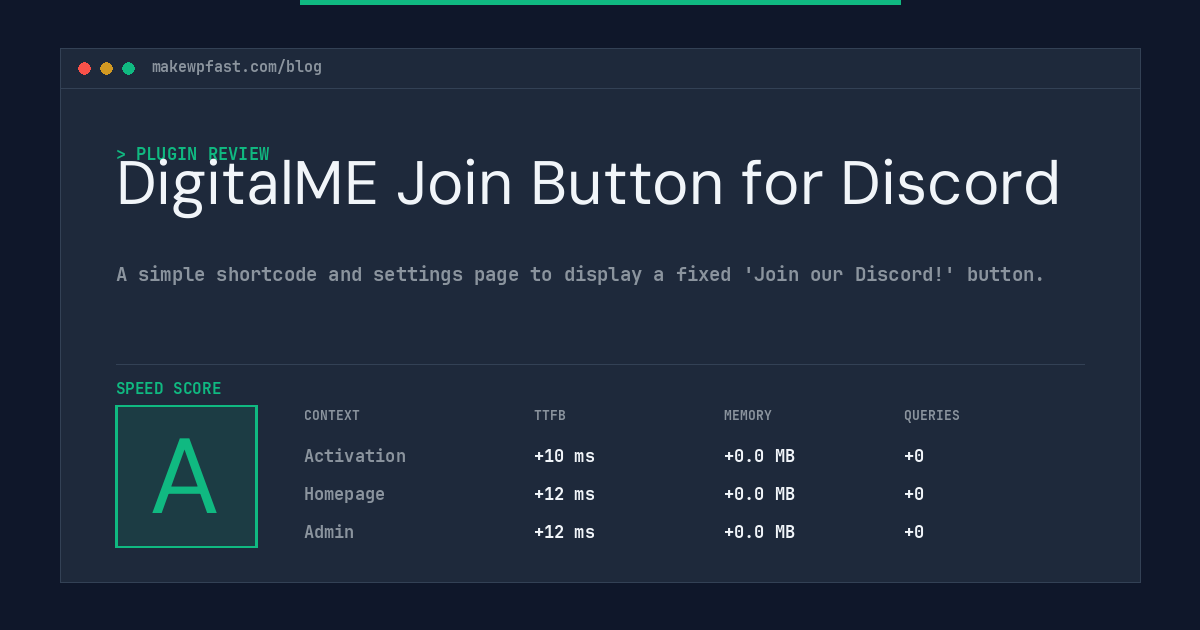Viewport: 1200px width, 630px height.
Task: Click Homepage TTFB value +12 ms
Action: click(x=564, y=494)
